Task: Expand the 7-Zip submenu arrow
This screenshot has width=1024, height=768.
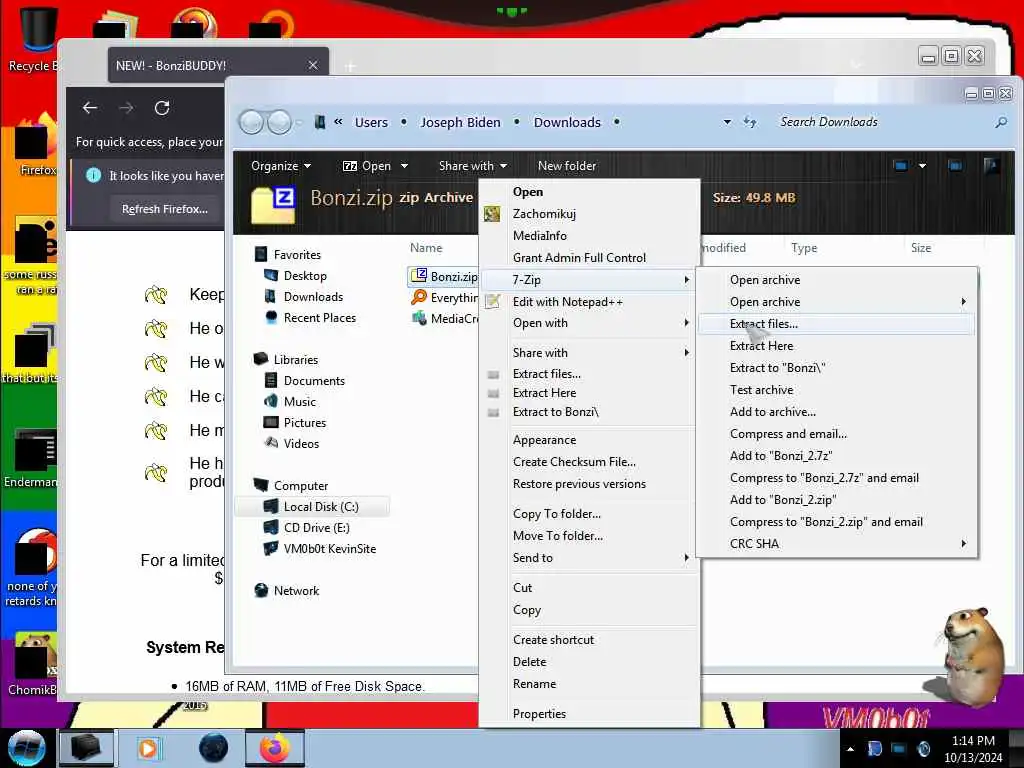Action: click(686, 280)
